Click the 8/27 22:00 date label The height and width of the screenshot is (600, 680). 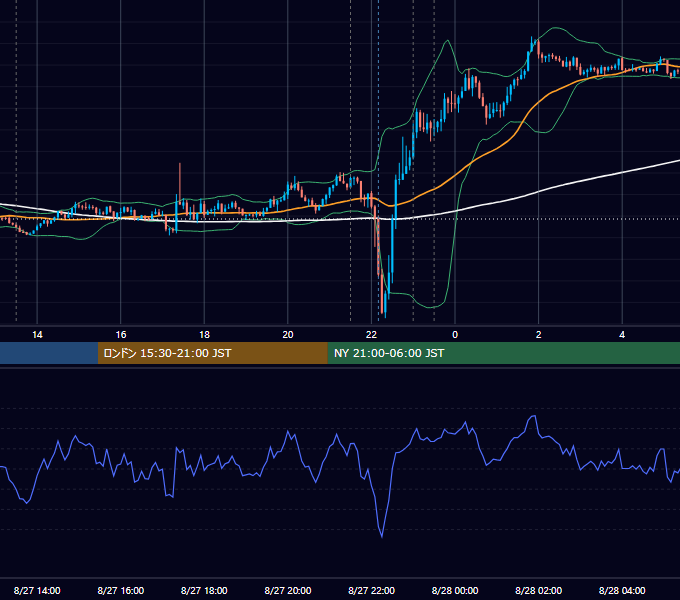[x=371, y=590]
